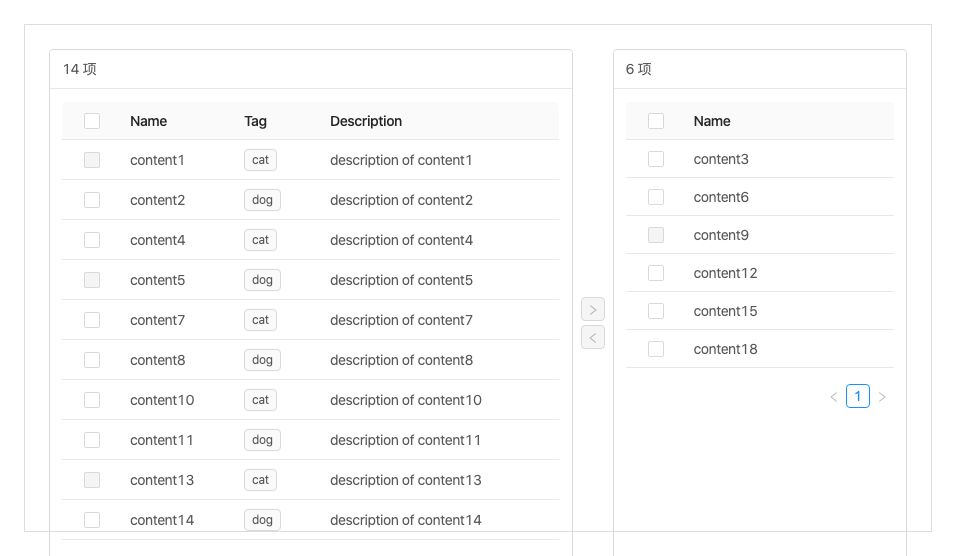
Task: Click the cat tag for content7
Action: click(x=260, y=320)
